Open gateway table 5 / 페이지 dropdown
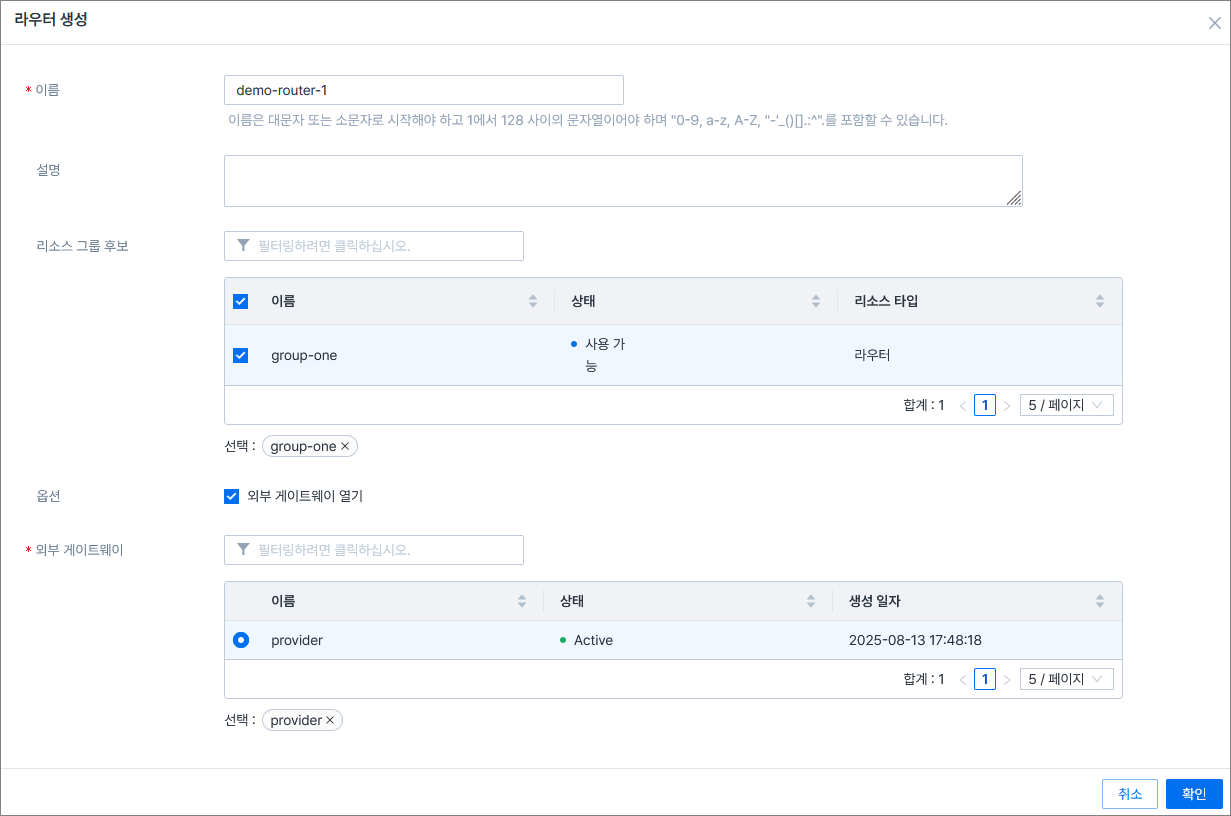The width and height of the screenshot is (1231, 816). pyautogui.click(x=1066, y=679)
